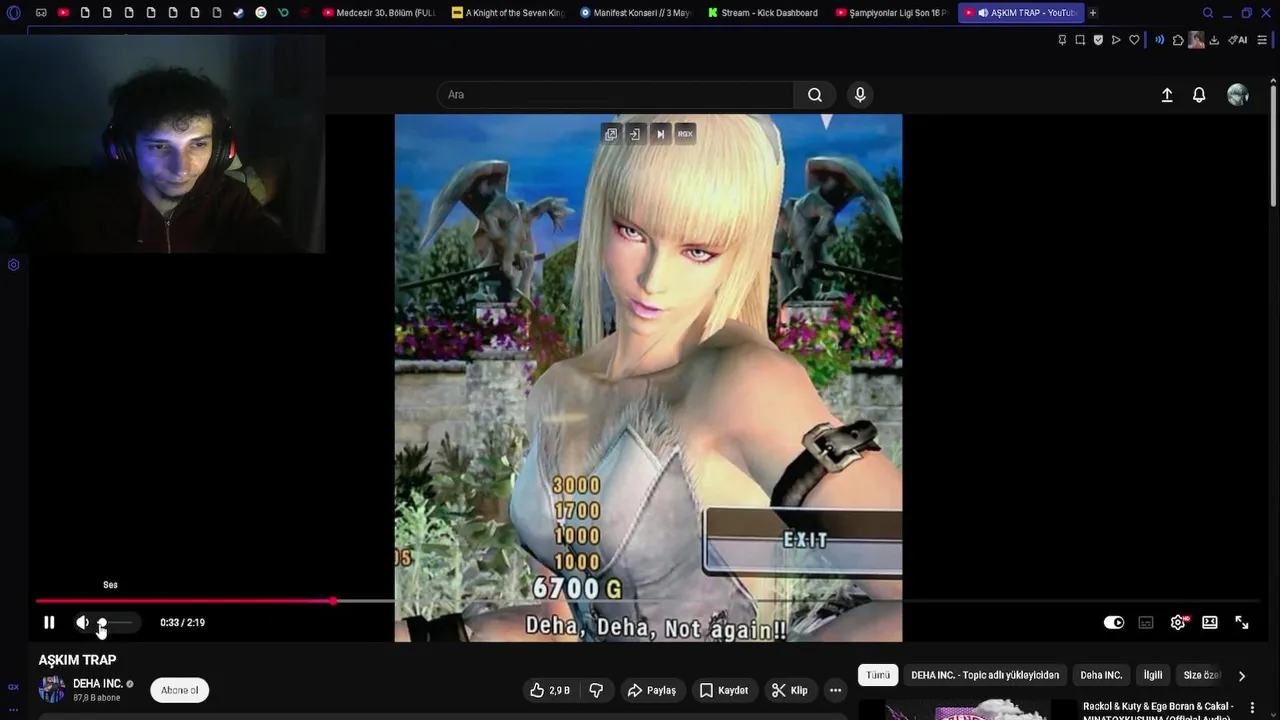Viewport: 1280px width, 720px height.
Task: Like the video (2,9 B)
Action: 549,690
